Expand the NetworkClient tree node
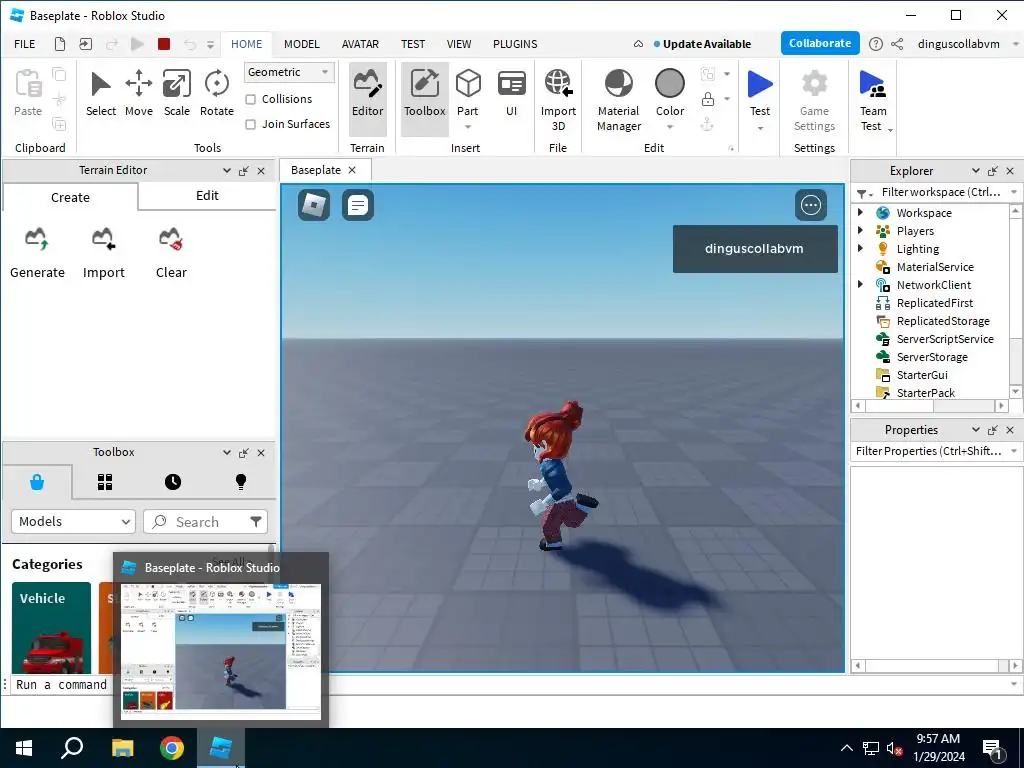This screenshot has height=768, width=1024. [x=861, y=284]
